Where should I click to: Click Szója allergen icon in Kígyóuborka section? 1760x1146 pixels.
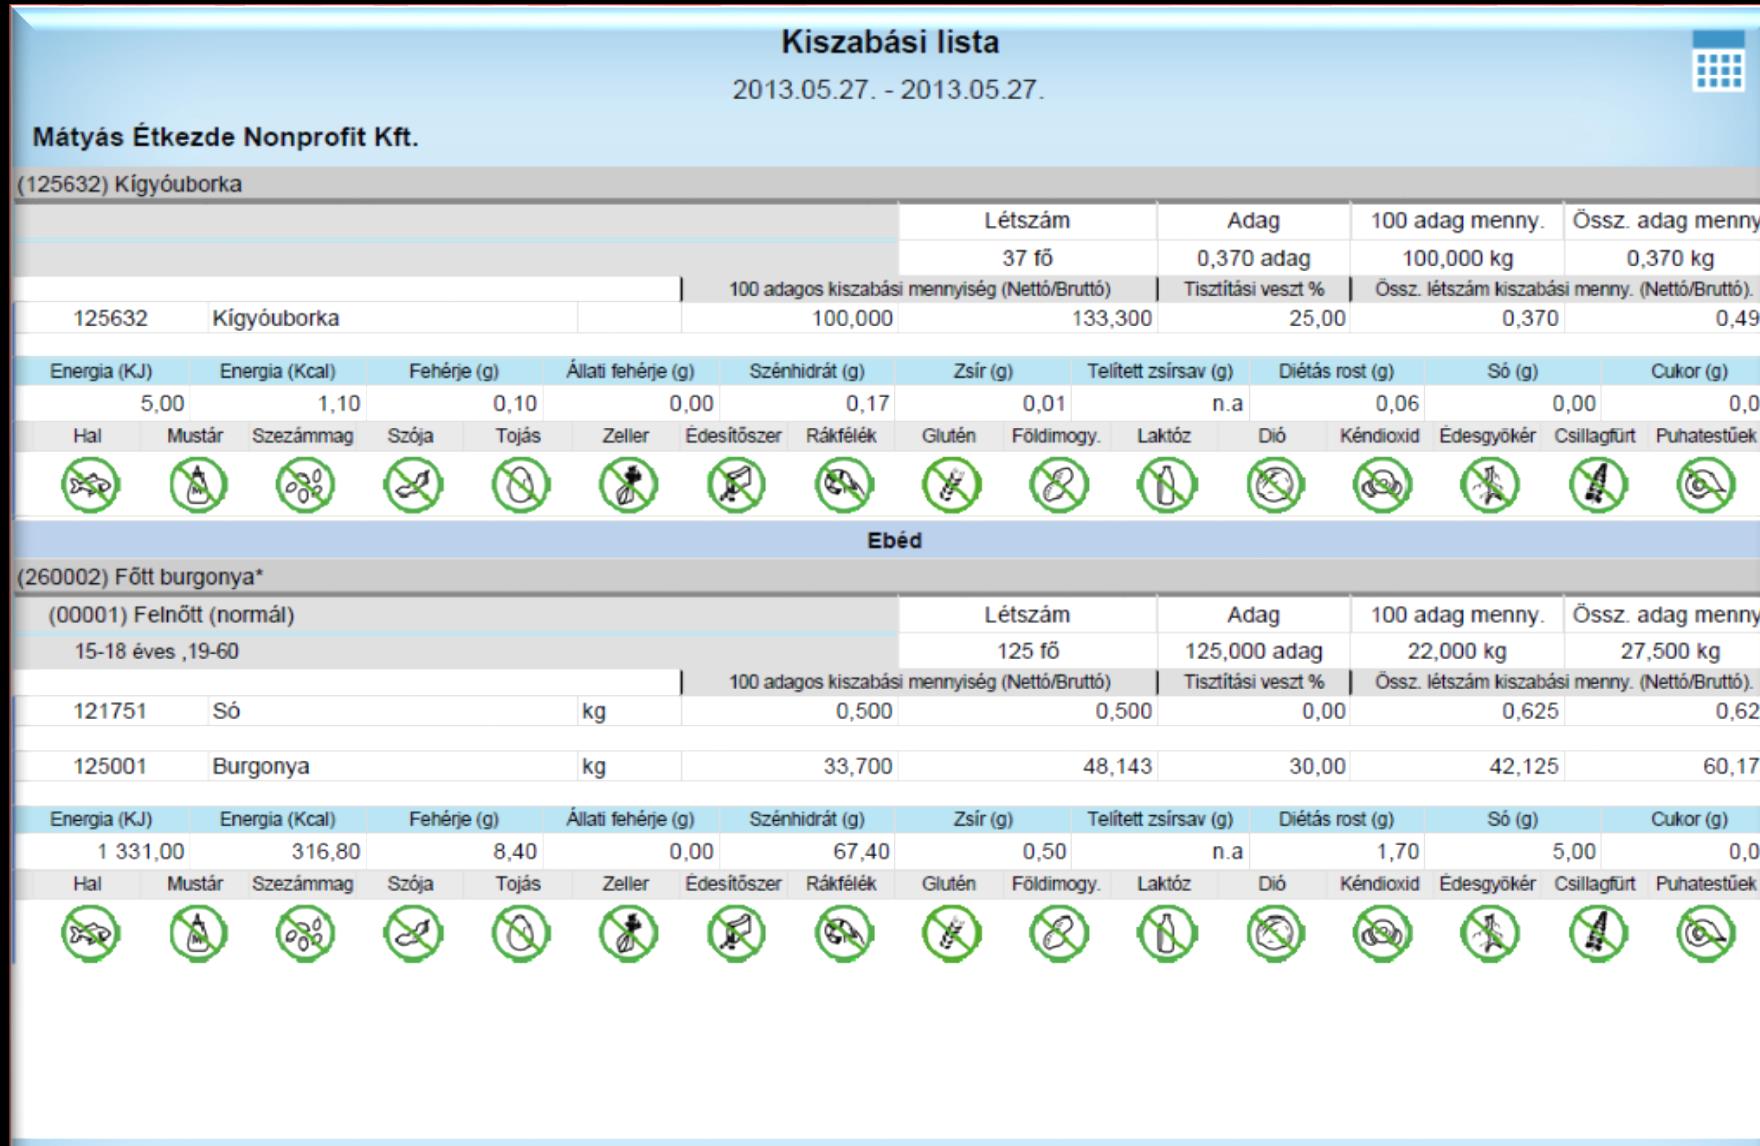coord(413,487)
